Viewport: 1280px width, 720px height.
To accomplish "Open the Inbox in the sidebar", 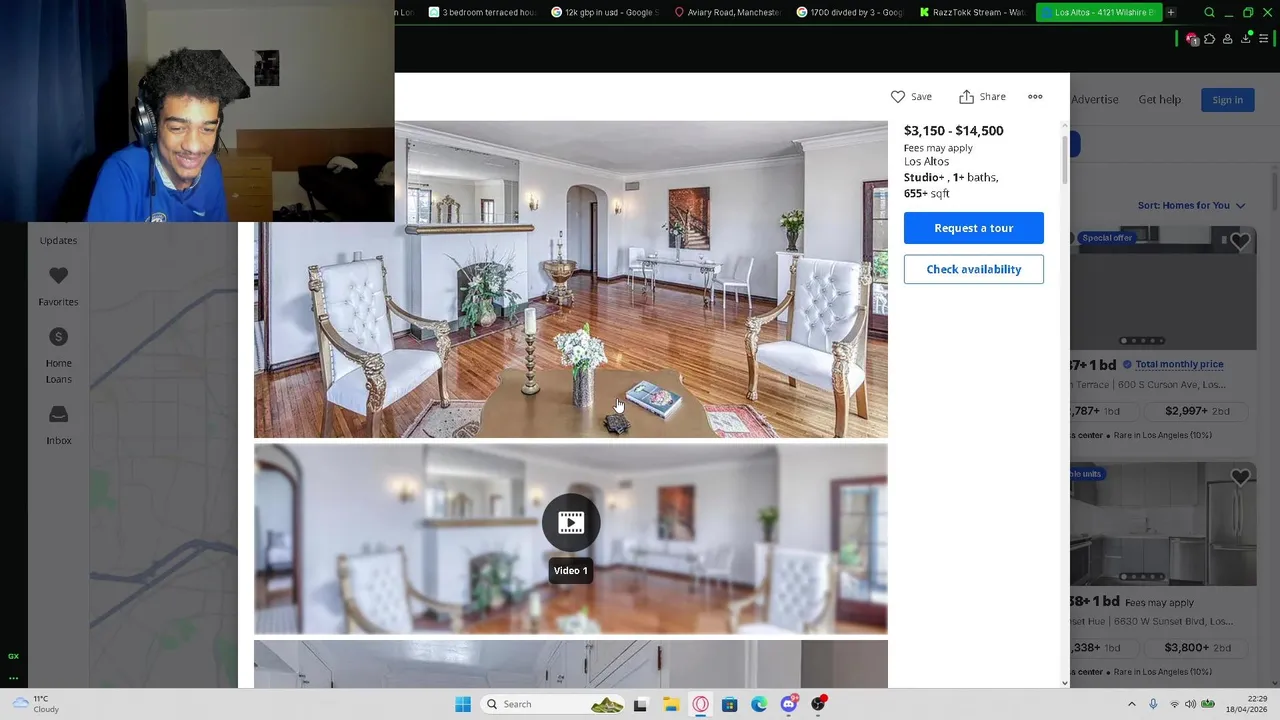I will pyautogui.click(x=58, y=425).
